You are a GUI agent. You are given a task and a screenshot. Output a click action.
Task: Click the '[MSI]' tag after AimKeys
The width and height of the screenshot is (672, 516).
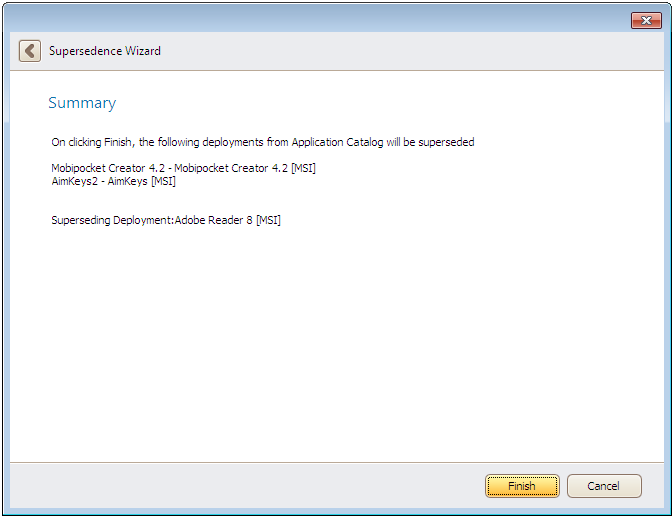(x=163, y=181)
